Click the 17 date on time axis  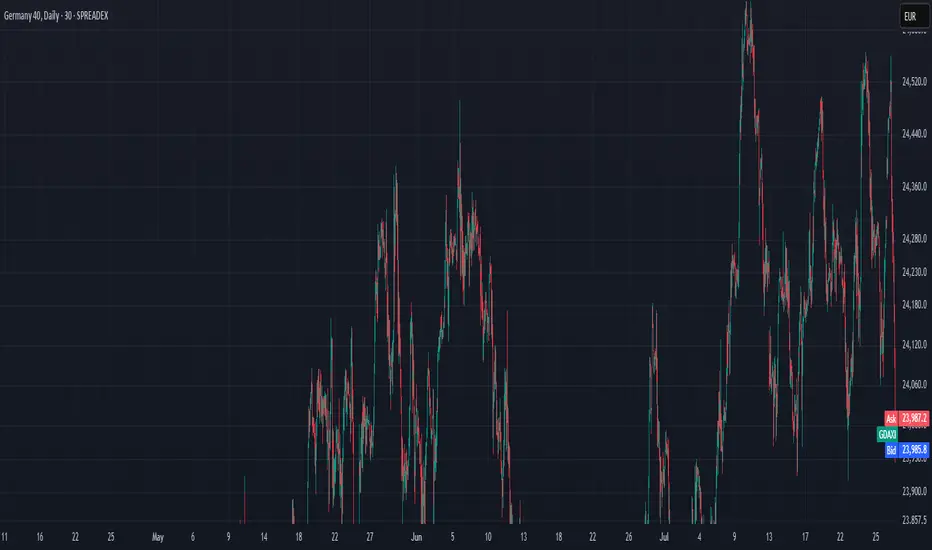coord(805,537)
